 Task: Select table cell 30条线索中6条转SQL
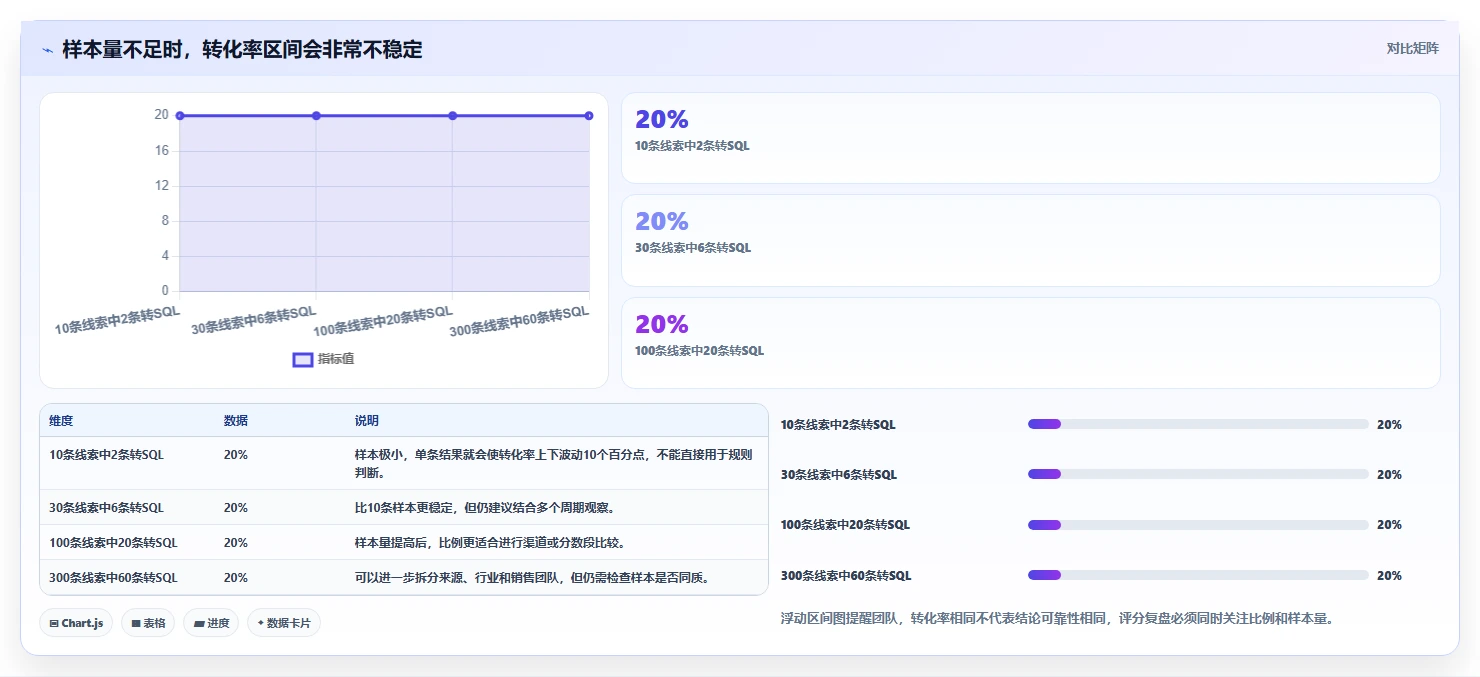(x=106, y=508)
